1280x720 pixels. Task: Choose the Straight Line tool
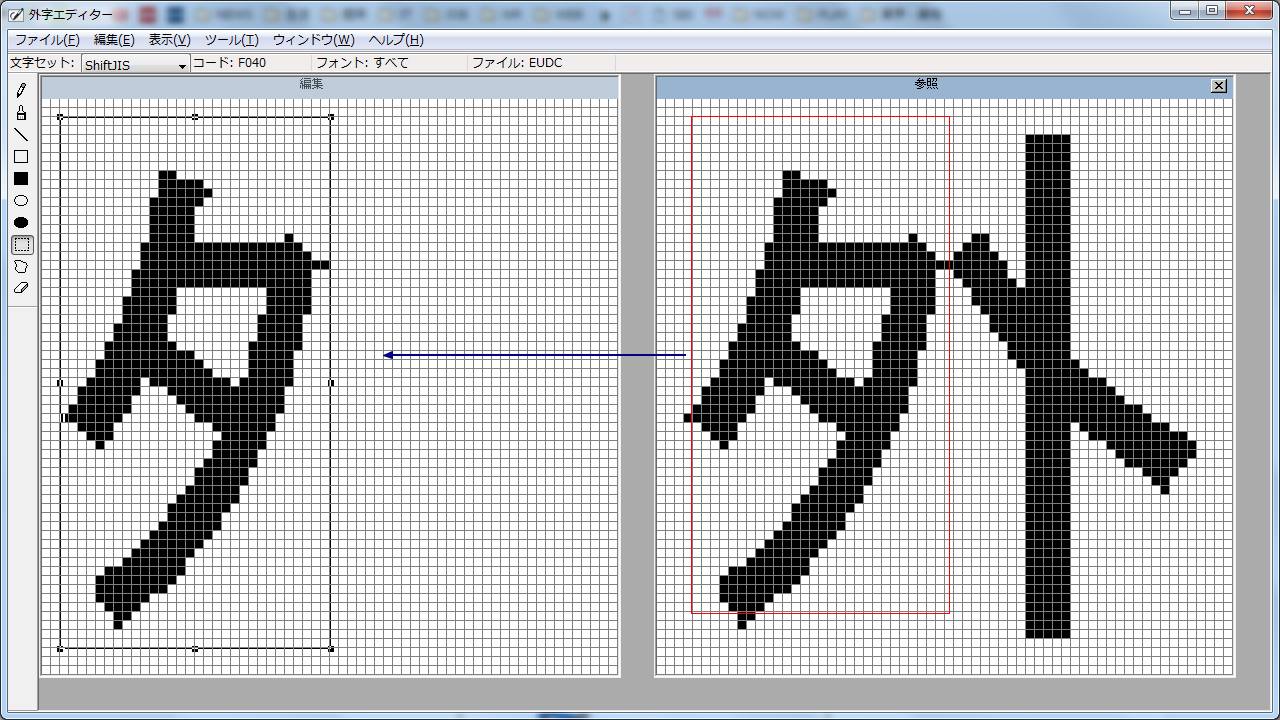(21, 134)
